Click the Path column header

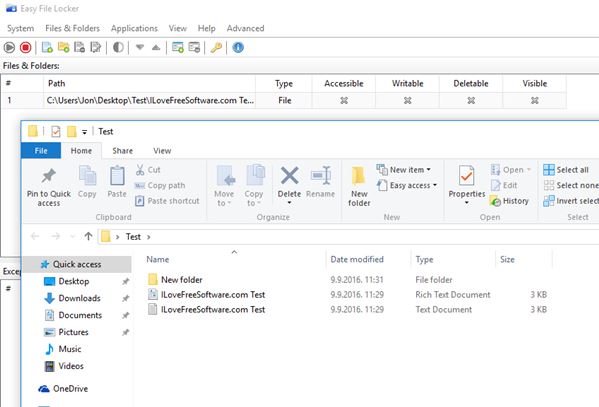click(x=149, y=83)
